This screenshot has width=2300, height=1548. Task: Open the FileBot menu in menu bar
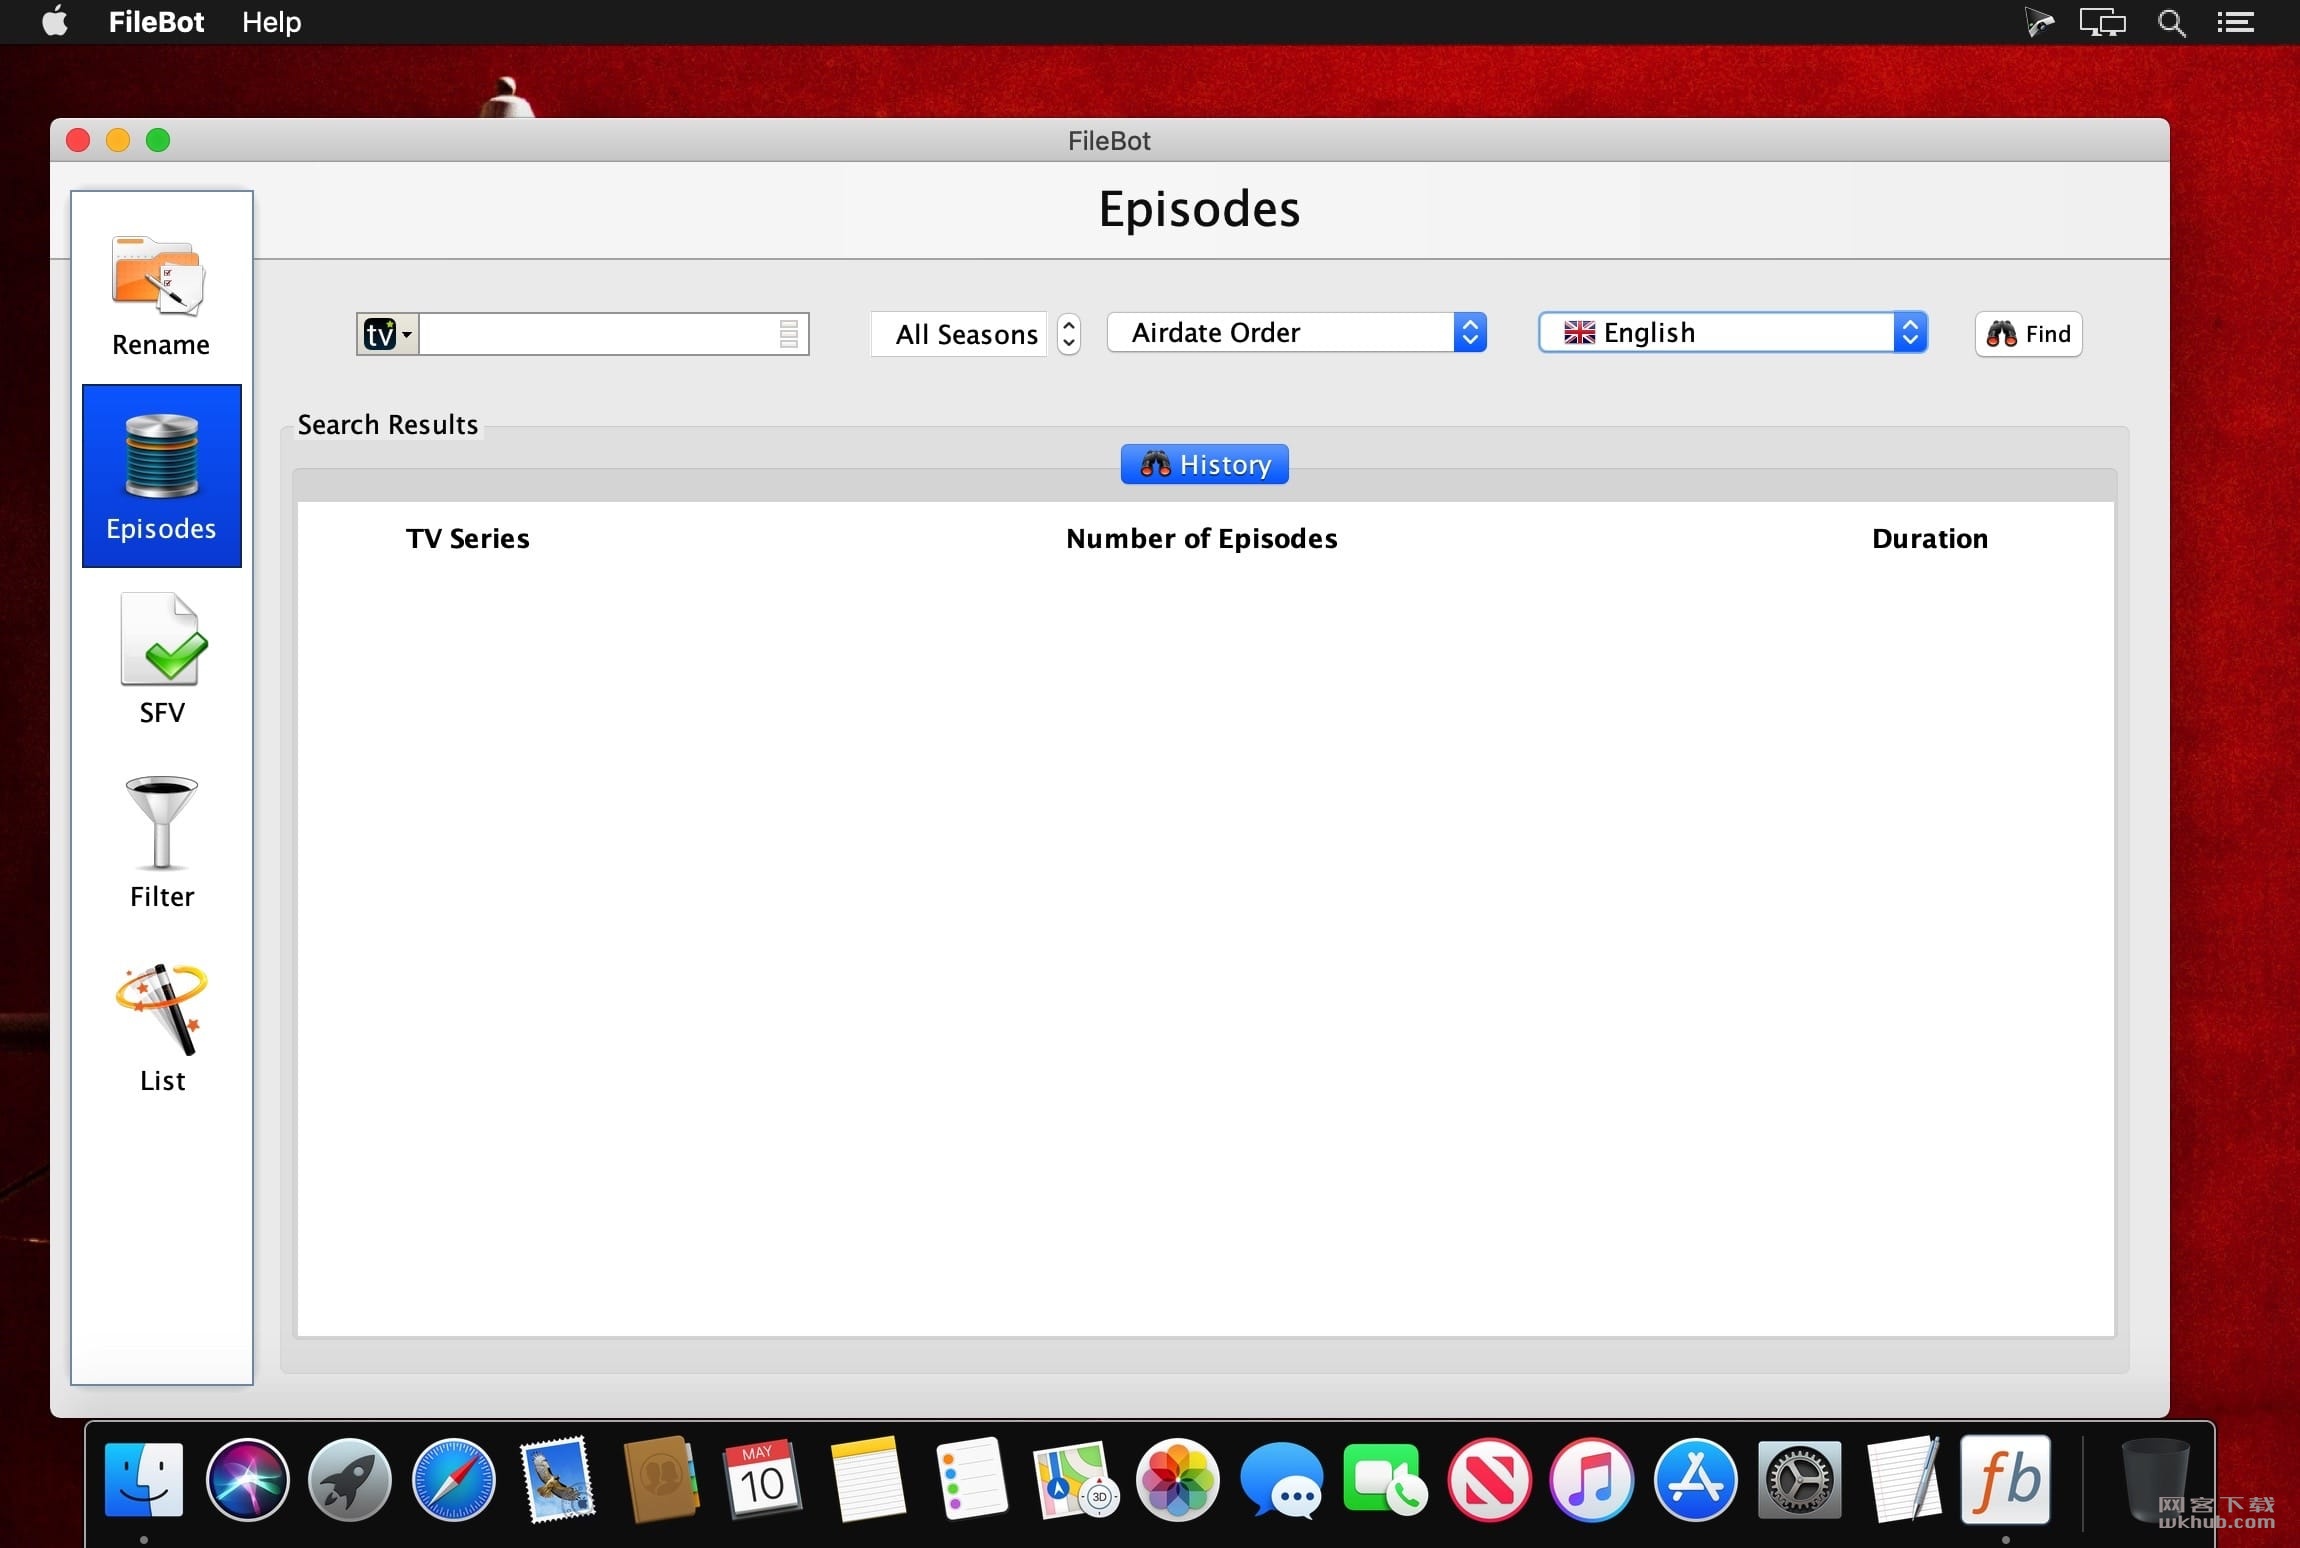click(156, 22)
